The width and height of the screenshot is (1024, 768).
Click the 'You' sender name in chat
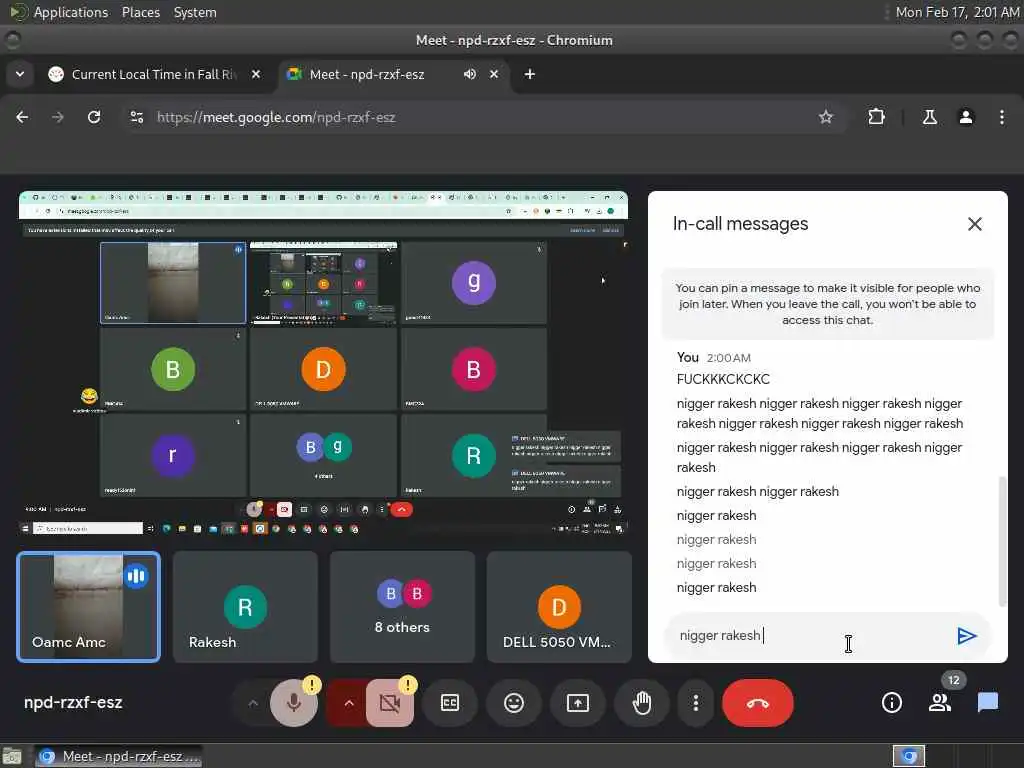688,357
